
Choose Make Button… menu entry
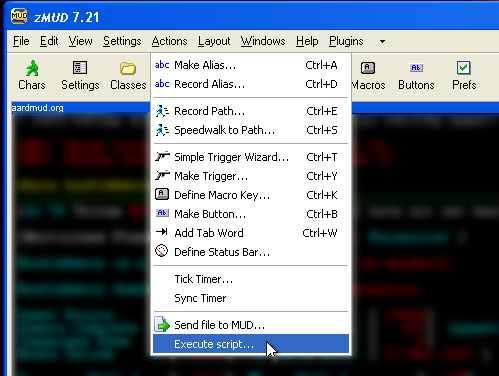[x=251, y=214]
